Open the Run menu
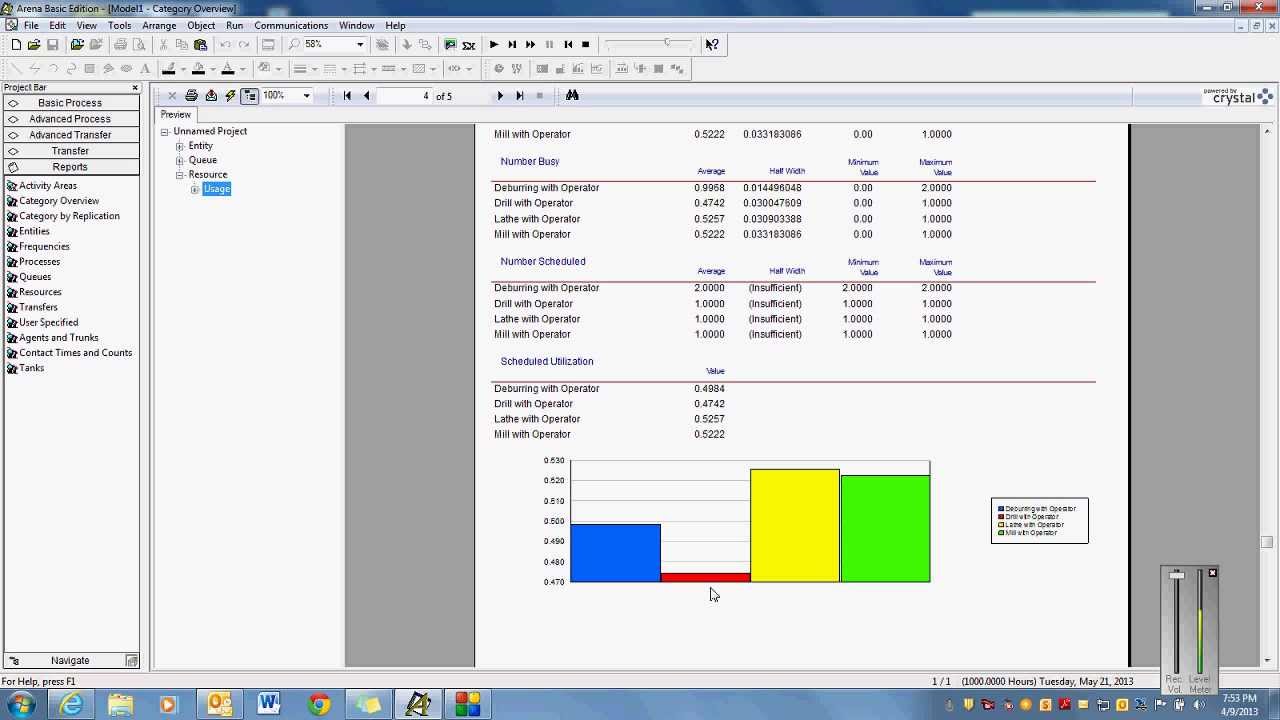Screen dimensions: 1280x720 click(234, 25)
